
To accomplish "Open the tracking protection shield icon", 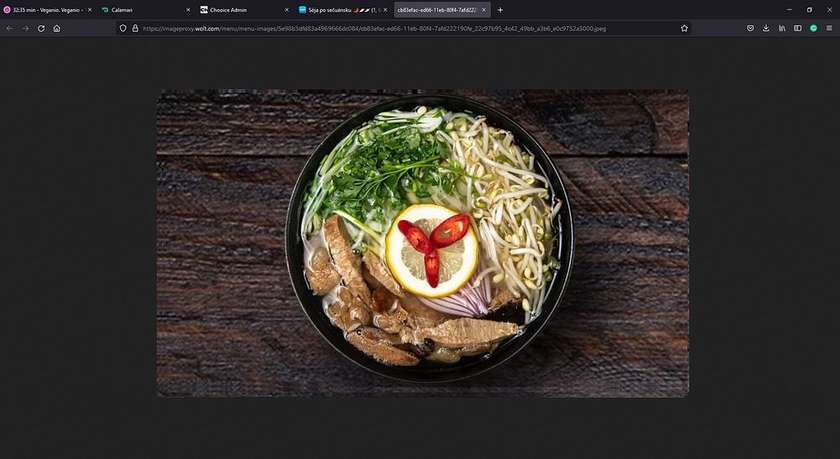I will tap(123, 28).
